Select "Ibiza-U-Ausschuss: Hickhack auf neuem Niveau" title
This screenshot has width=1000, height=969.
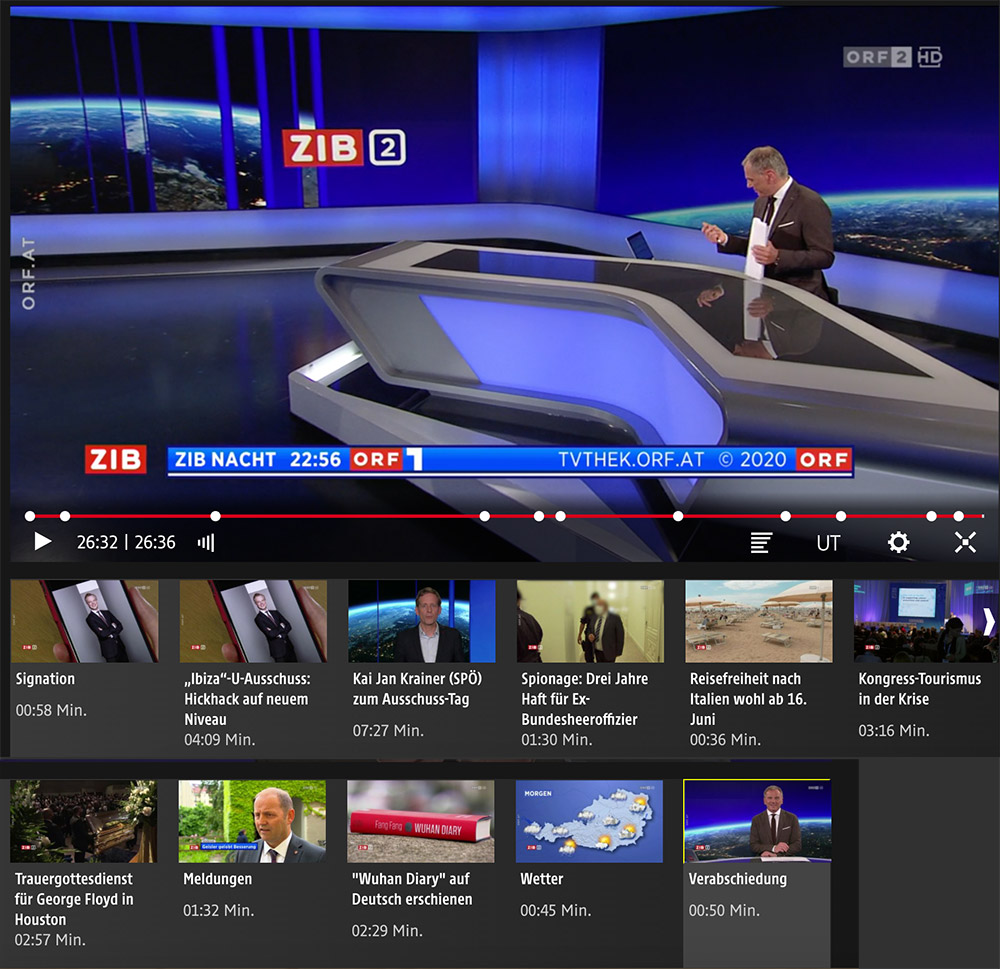click(247, 699)
